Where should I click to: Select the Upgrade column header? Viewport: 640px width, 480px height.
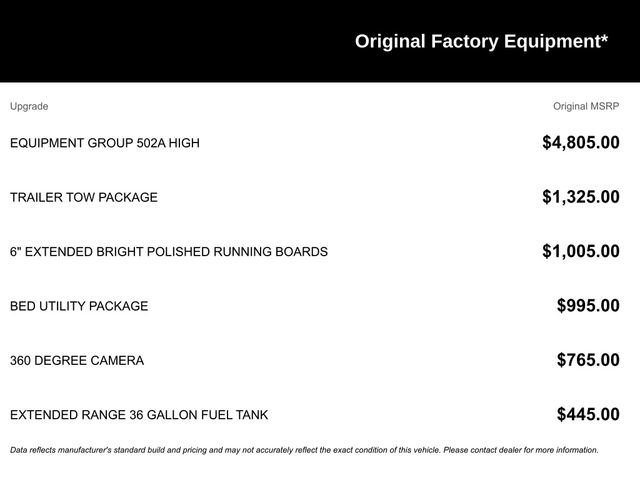tap(29, 107)
